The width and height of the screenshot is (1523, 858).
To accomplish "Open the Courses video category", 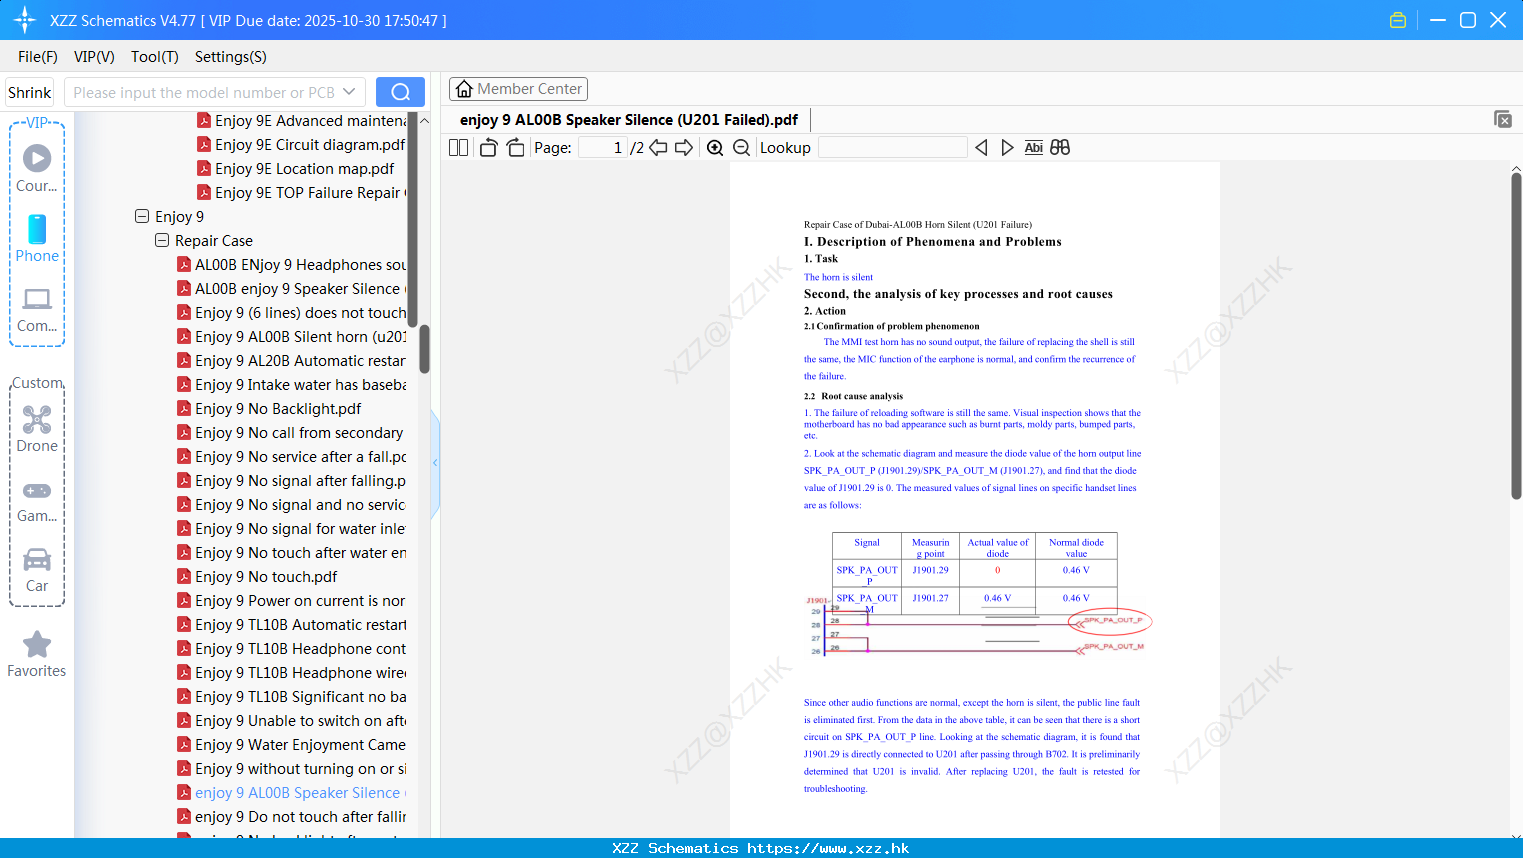I will 37,168.
